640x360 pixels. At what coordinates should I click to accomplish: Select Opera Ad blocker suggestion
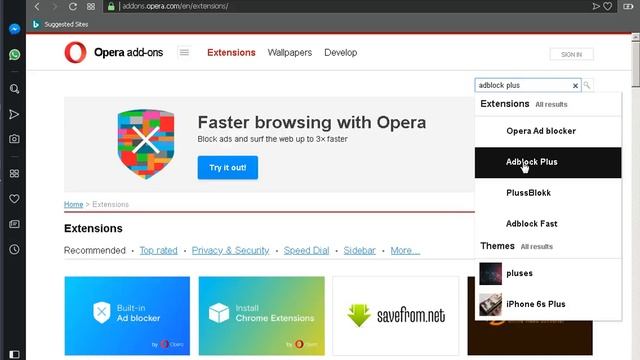(x=548, y=131)
